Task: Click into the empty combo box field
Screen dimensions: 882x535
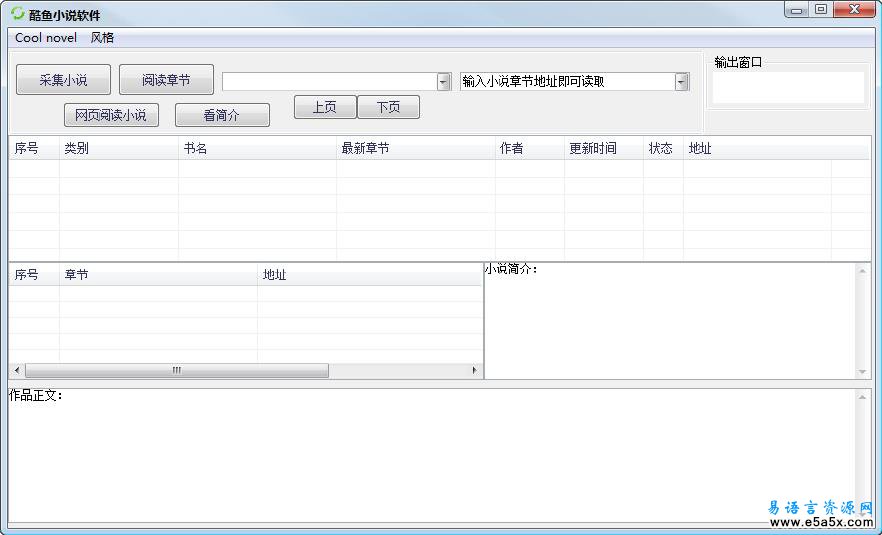Action: [x=330, y=82]
